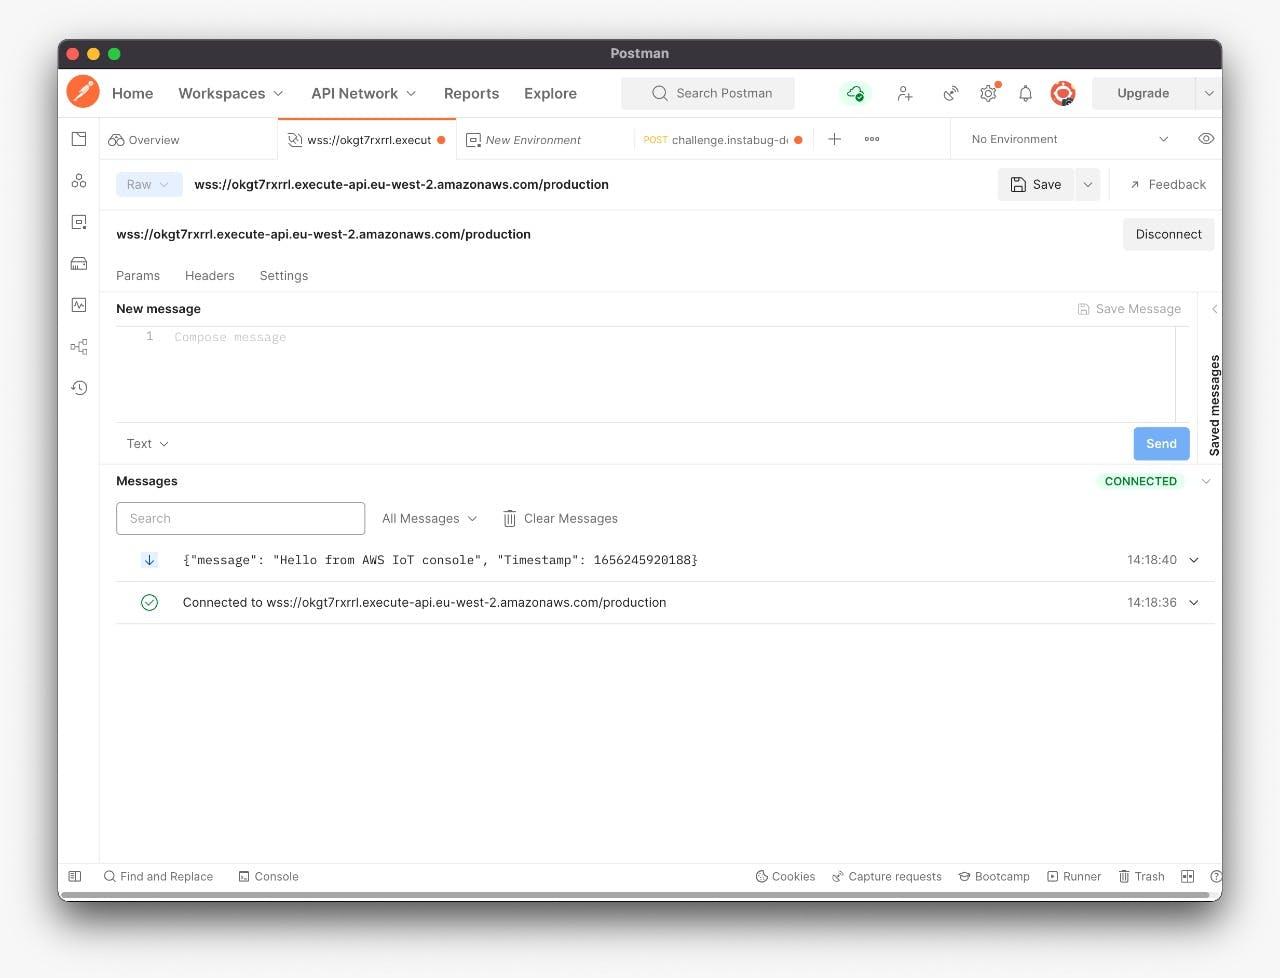This screenshot has width=1280, height=978.
Task: Click the Disconnect button
Action: pyautogui.click(x=1168, y=234)
